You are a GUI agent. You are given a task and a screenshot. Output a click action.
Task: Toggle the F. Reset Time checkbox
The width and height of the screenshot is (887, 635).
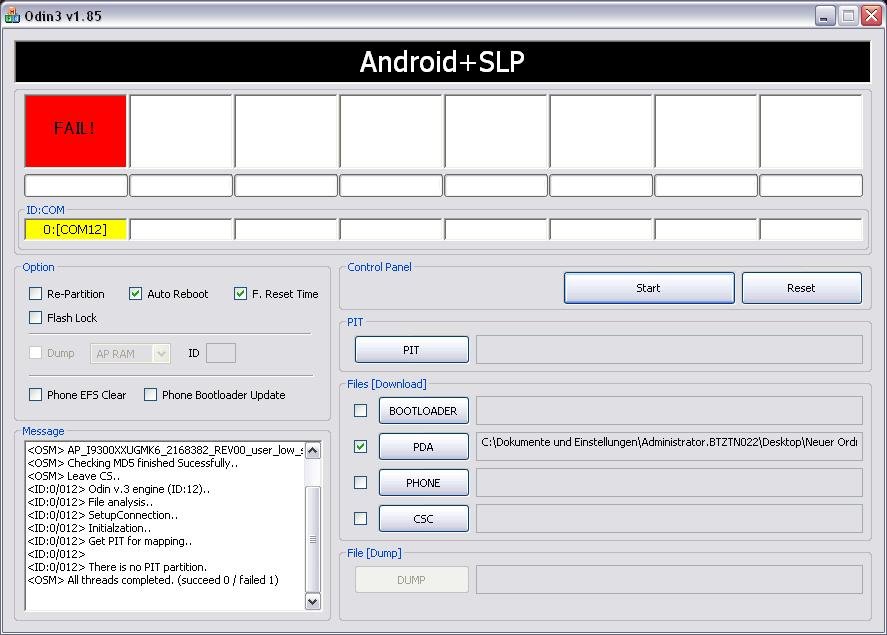click(240, 293)
